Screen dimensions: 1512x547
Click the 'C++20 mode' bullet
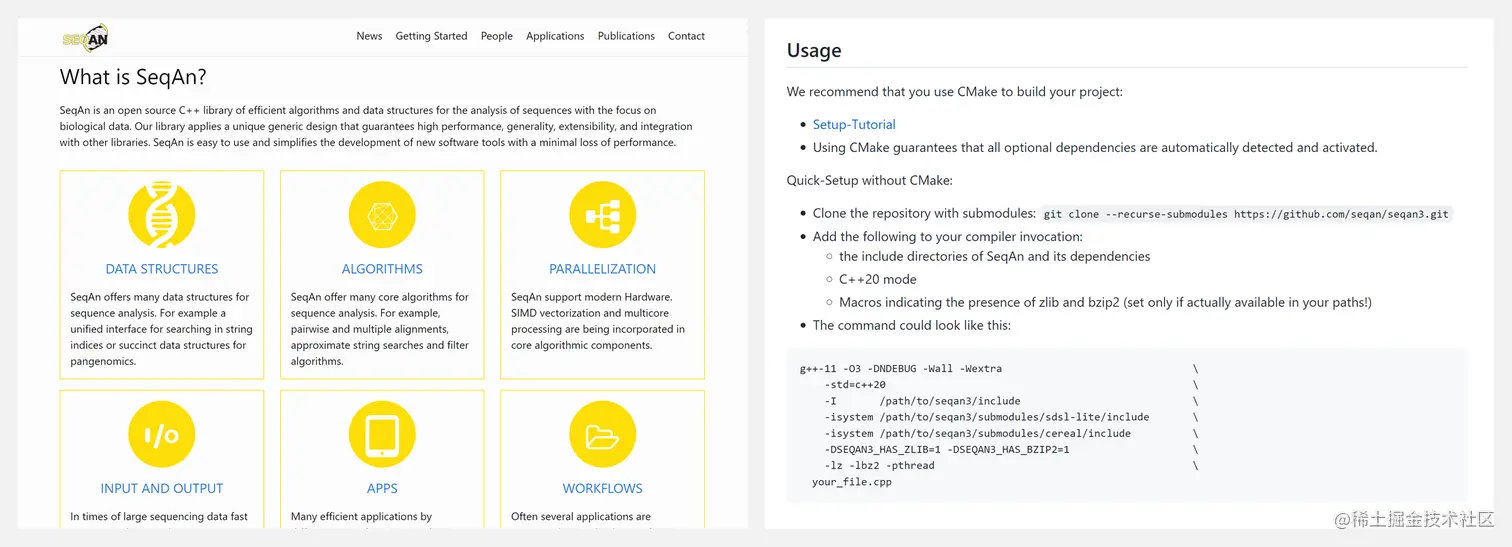click(x=878, y=279)
